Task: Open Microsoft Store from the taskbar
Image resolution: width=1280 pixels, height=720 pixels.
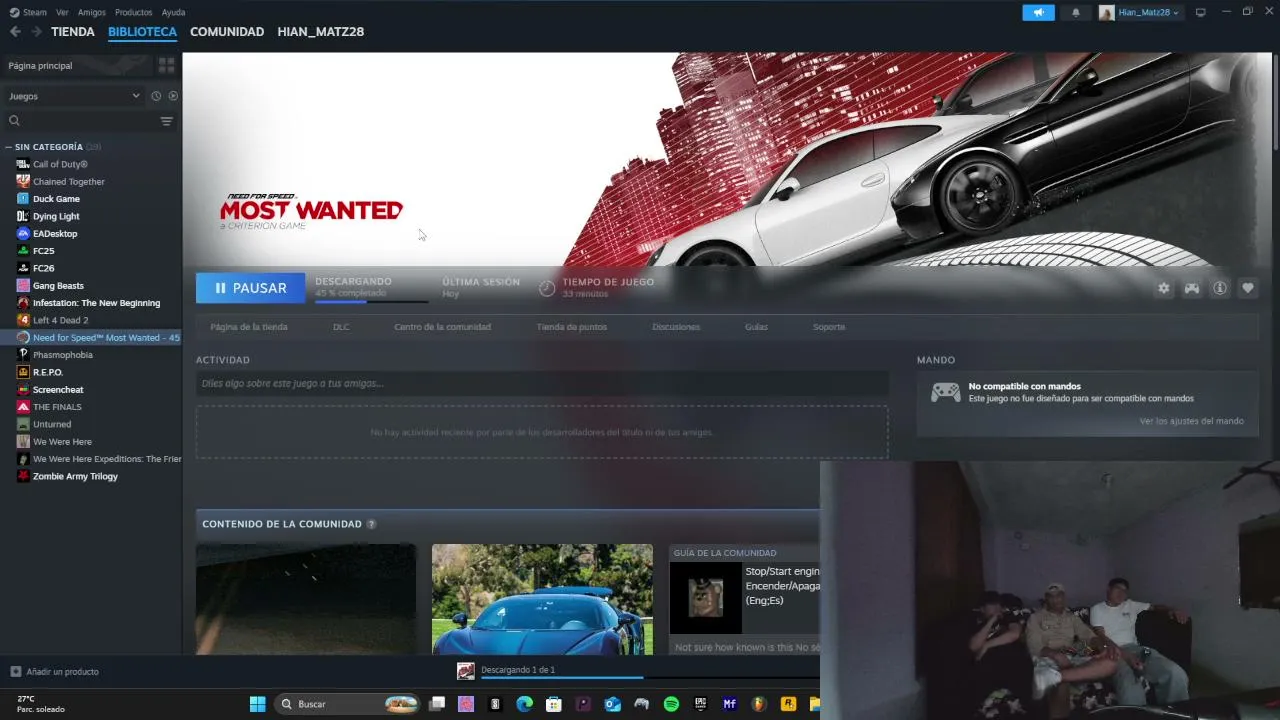Action: (554, 704)
